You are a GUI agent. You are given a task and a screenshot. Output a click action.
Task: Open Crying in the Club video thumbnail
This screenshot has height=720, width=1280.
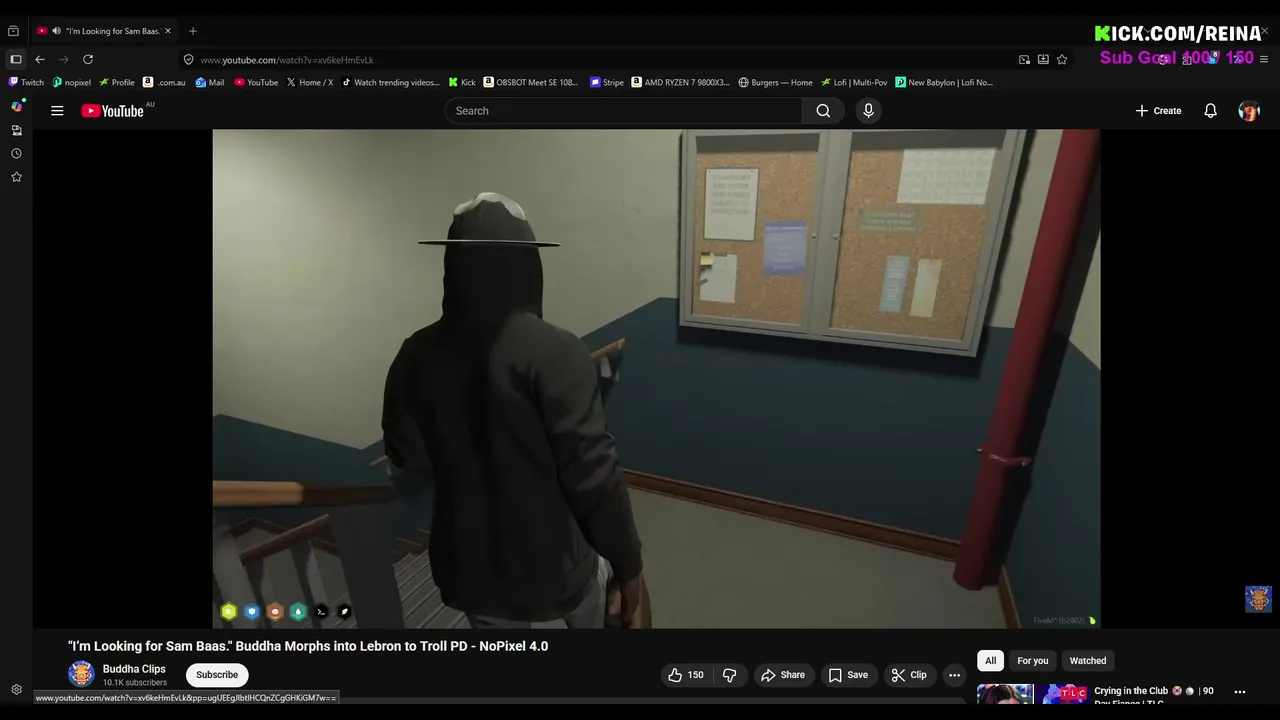point(1032,695)
